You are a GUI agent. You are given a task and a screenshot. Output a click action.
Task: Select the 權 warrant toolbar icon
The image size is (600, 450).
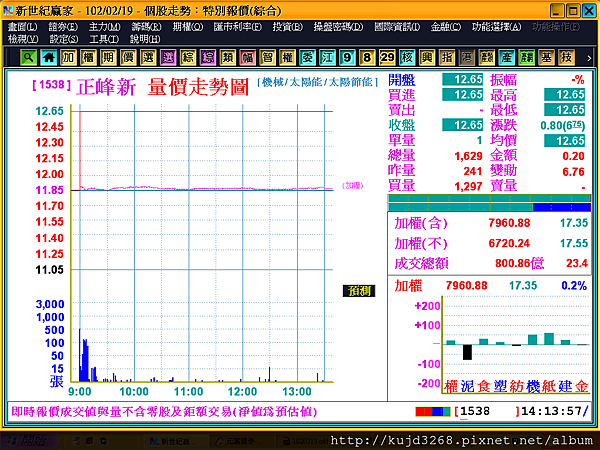coord(287,58)
